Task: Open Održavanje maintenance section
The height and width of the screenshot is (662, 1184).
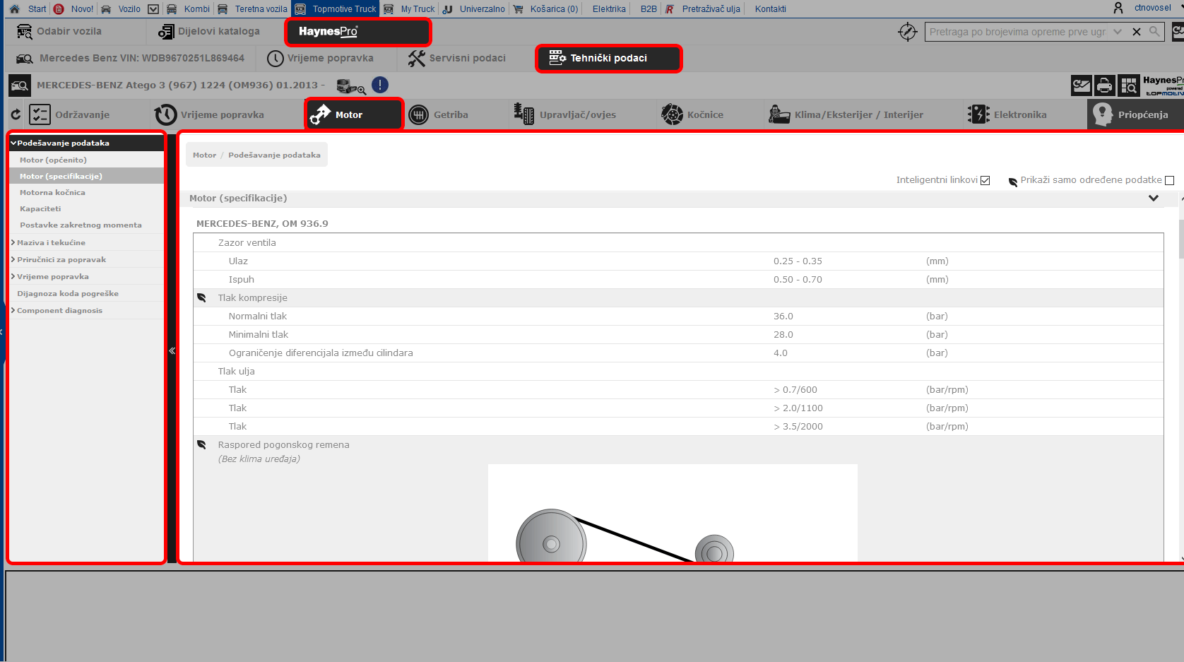Action: tap(69, 115)
